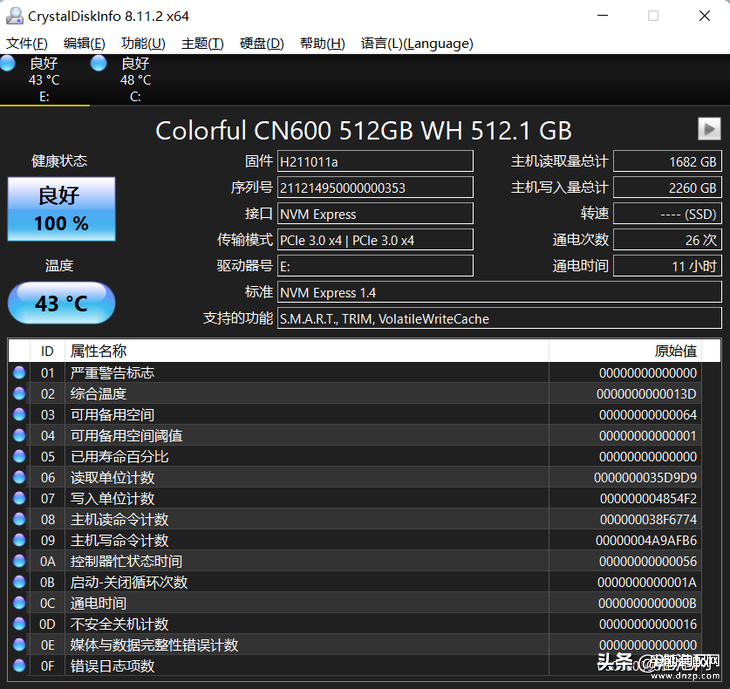This screenshot has width=730, height=689.
Task: Open the 帮助(H) menu
Action: pos(322,43)
